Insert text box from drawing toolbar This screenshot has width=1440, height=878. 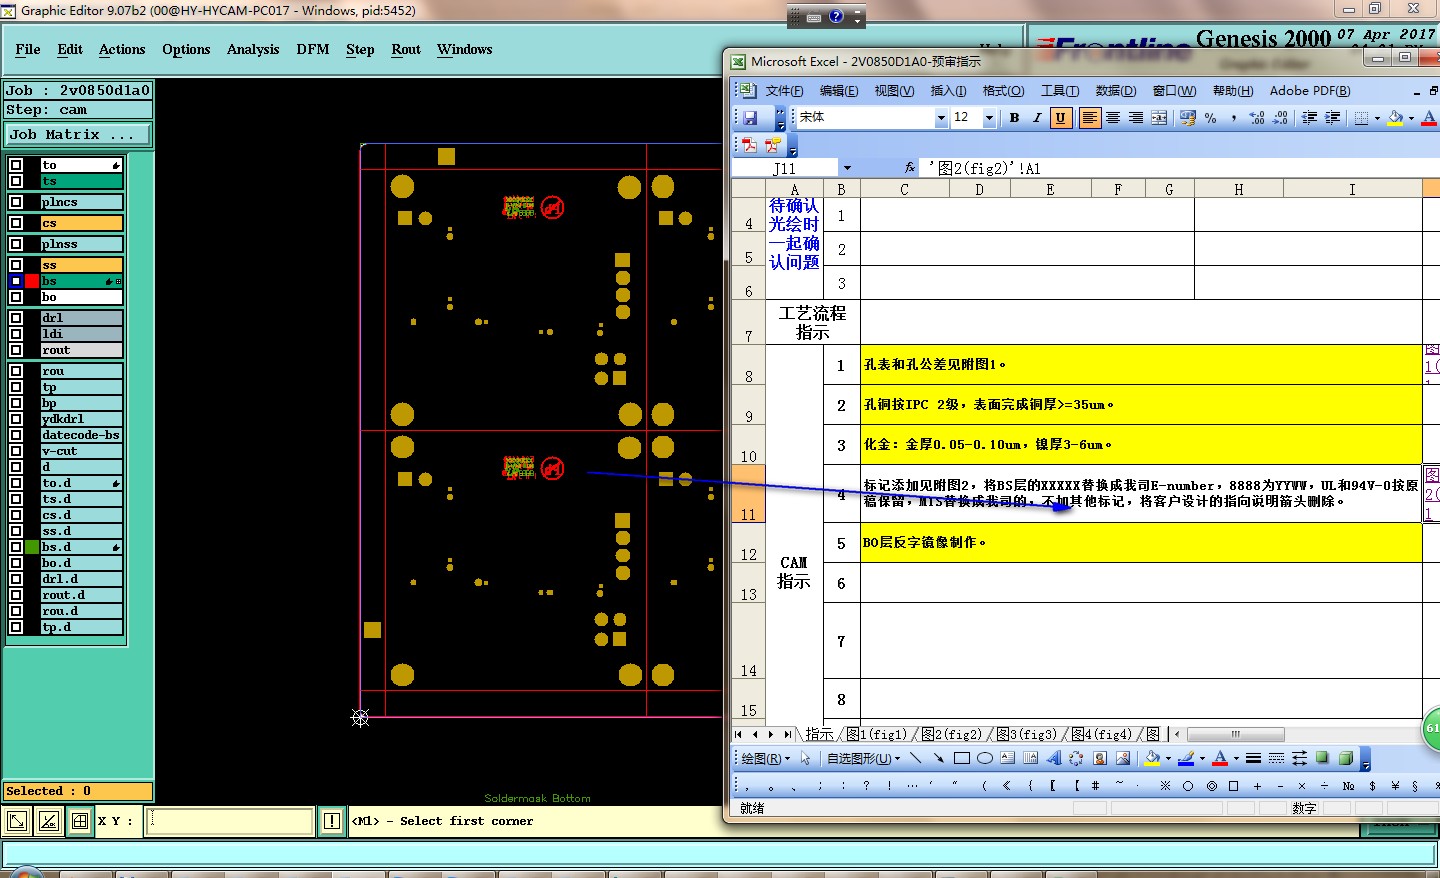[x=1007, y=758]
